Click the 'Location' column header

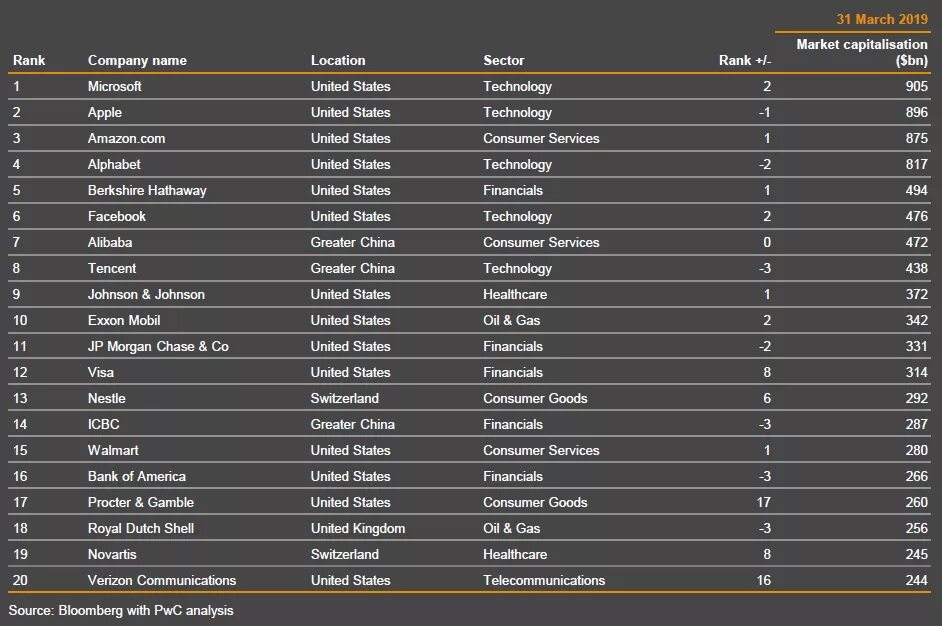[x=338, y=60]
